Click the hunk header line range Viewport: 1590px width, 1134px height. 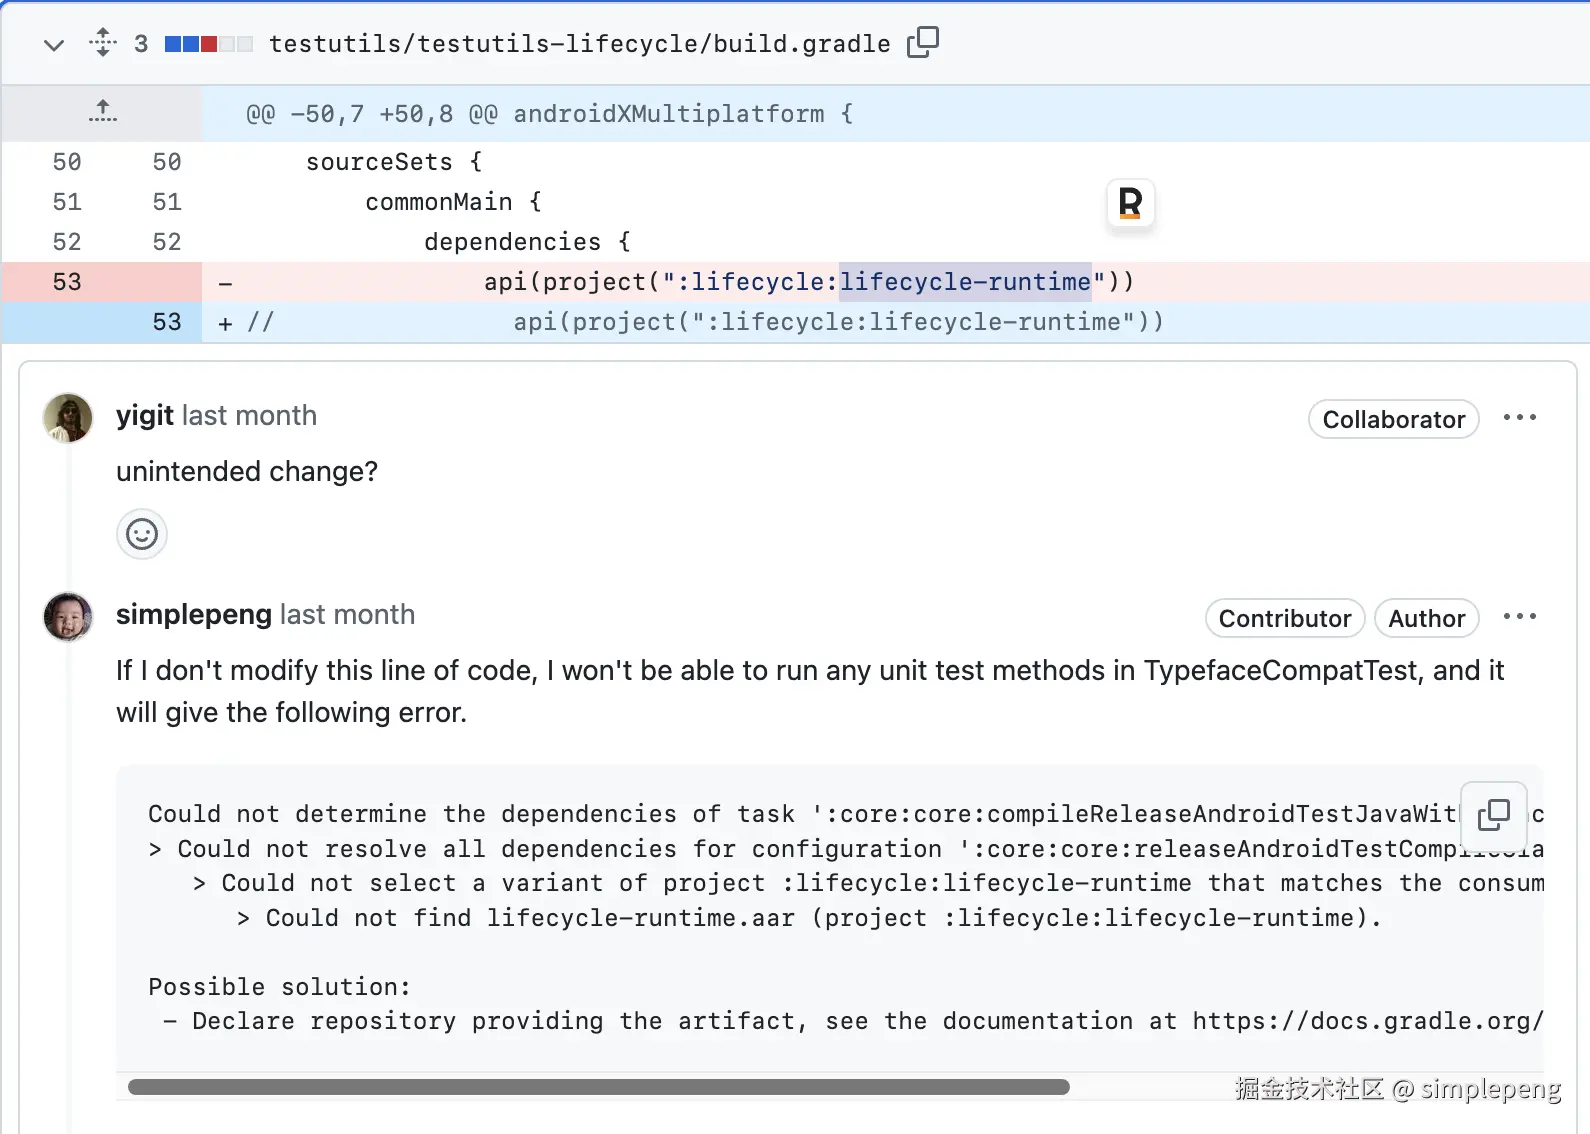[x=371, y=114]
